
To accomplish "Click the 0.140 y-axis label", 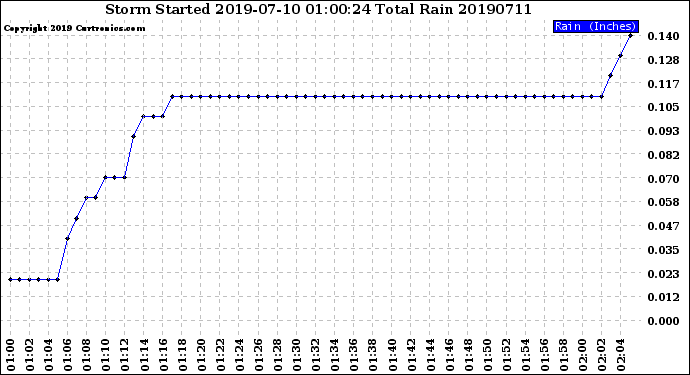I will click(663, 36).
